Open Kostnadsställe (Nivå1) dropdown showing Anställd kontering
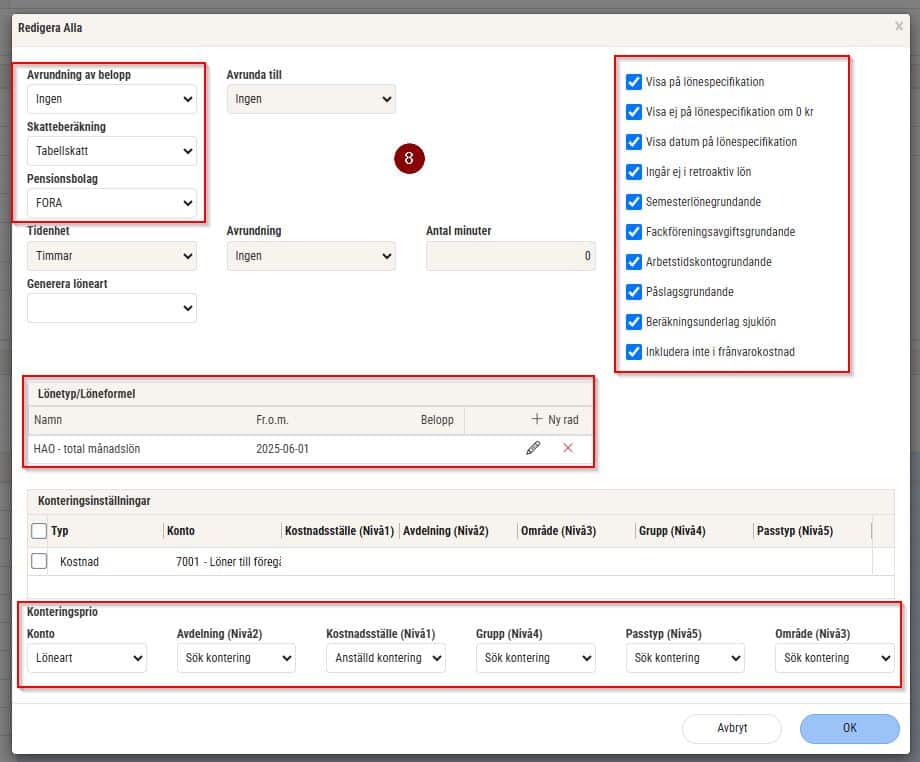 point(385,658)
